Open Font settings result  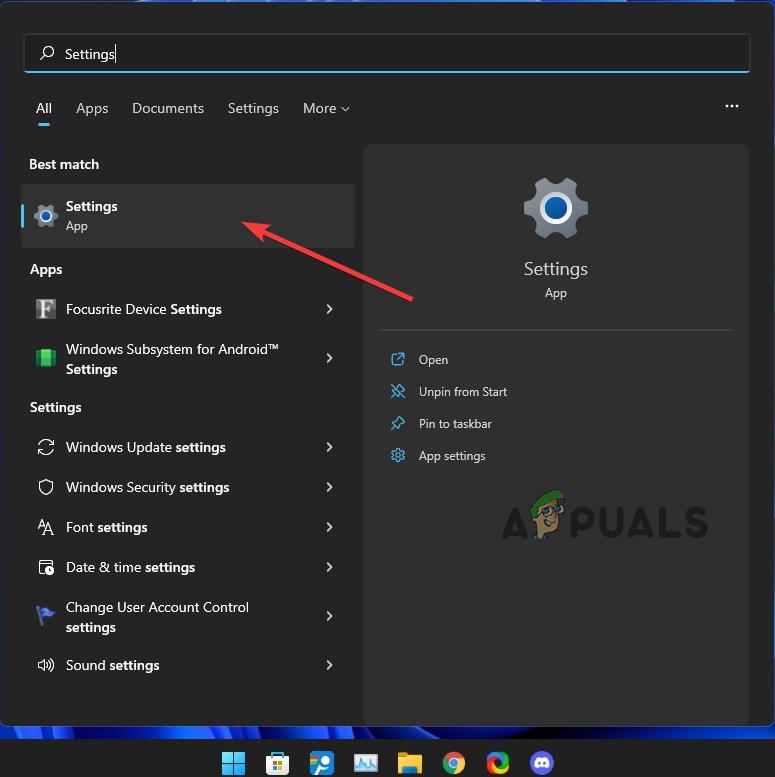click(x=188, y=527)
